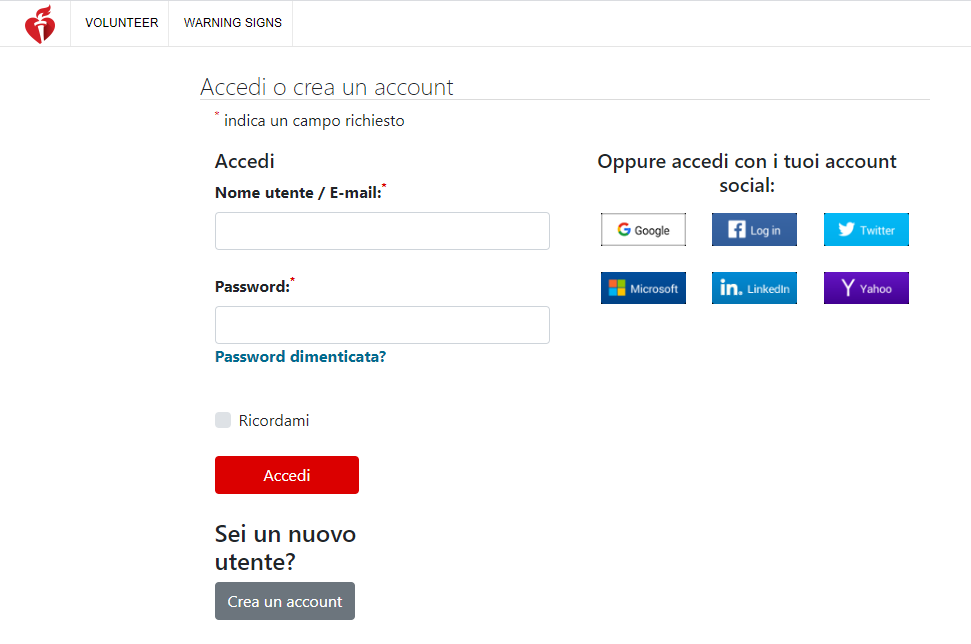971x644 pixels.
Task: Click the Accedi o crea un account title
Action: [327, 87]
